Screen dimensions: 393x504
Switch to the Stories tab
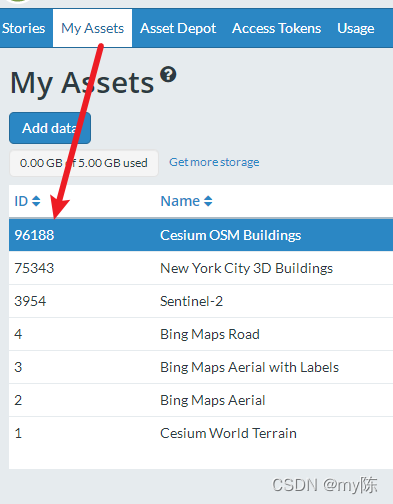[24, 28]
